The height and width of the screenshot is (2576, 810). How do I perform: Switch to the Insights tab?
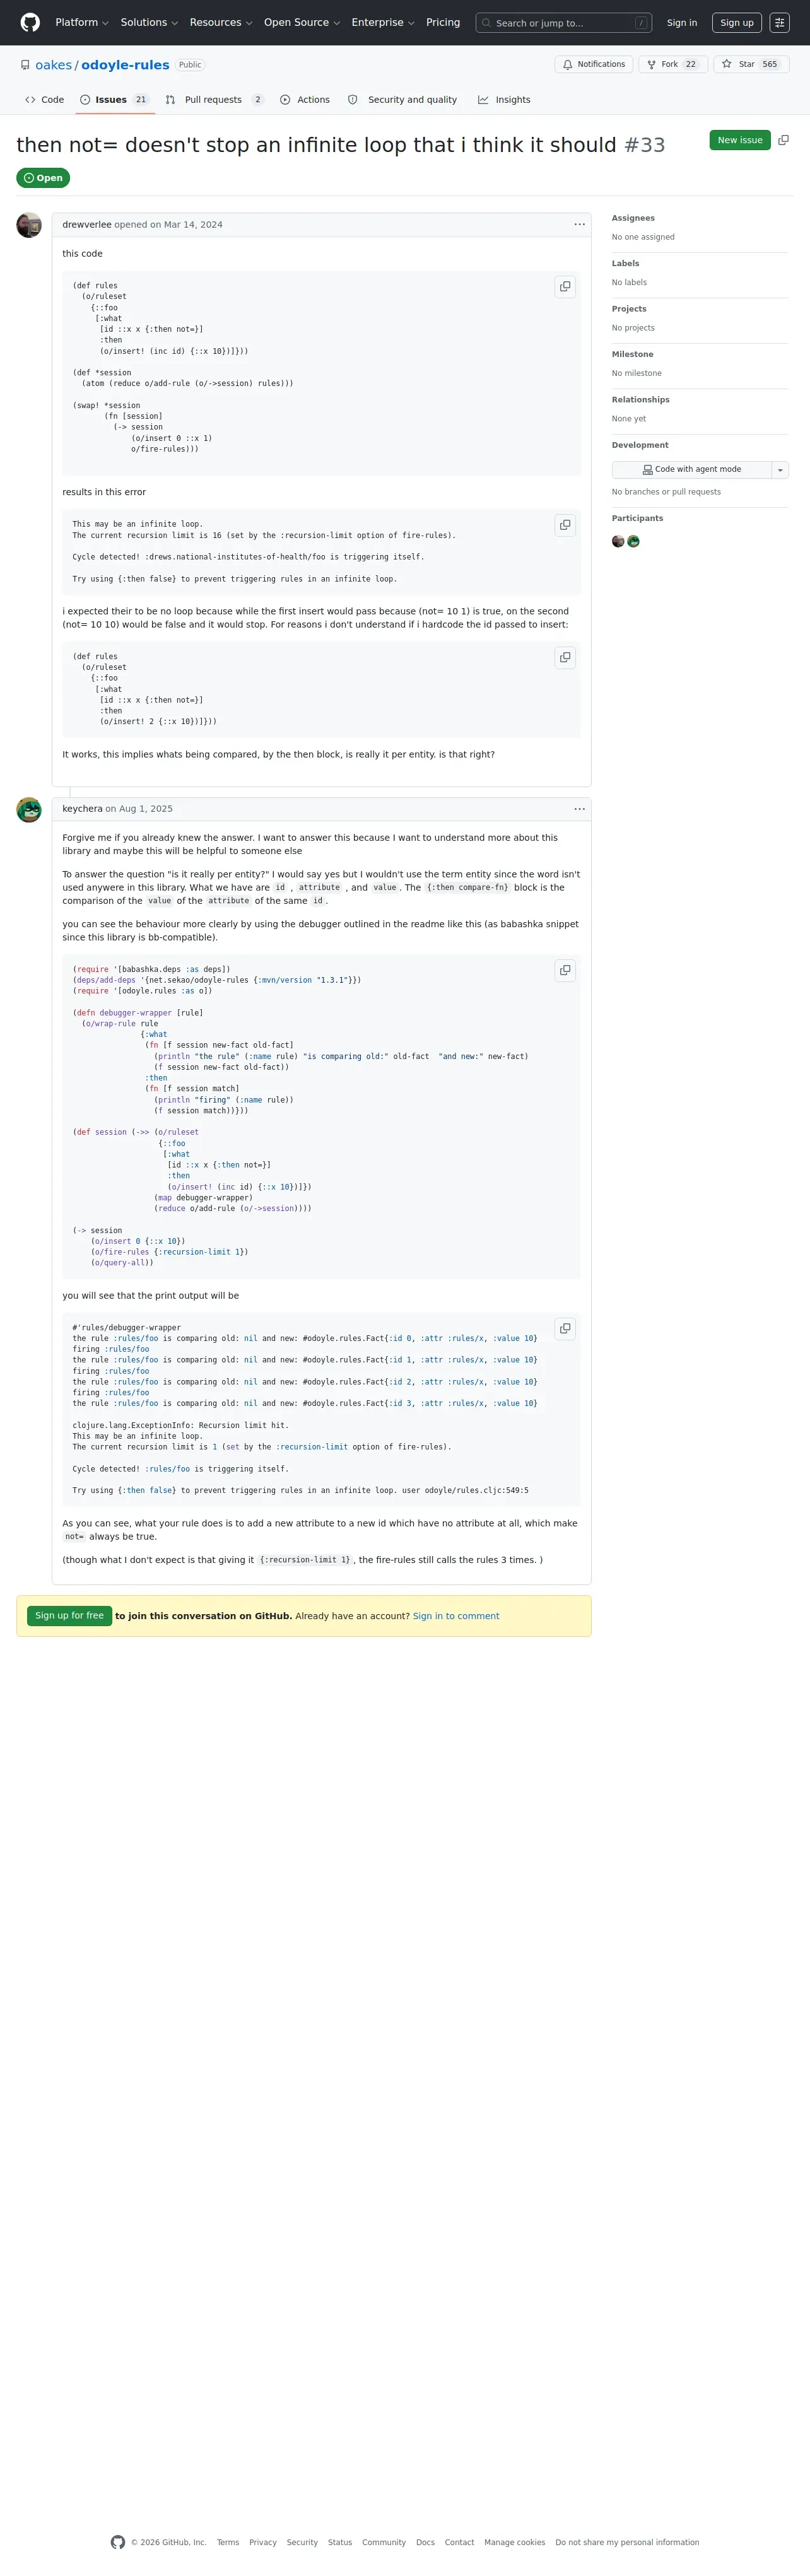coord(504,100)
